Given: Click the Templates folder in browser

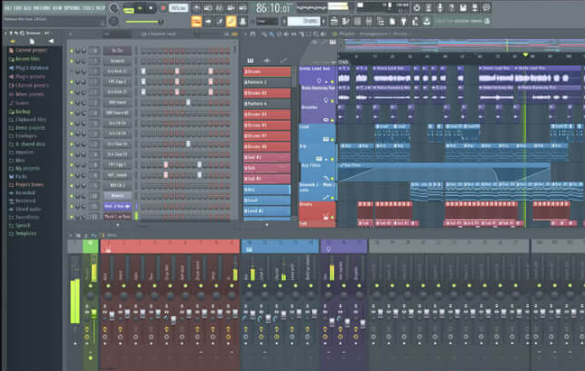Looking at the screenshot, I should (x=22, y=234).
